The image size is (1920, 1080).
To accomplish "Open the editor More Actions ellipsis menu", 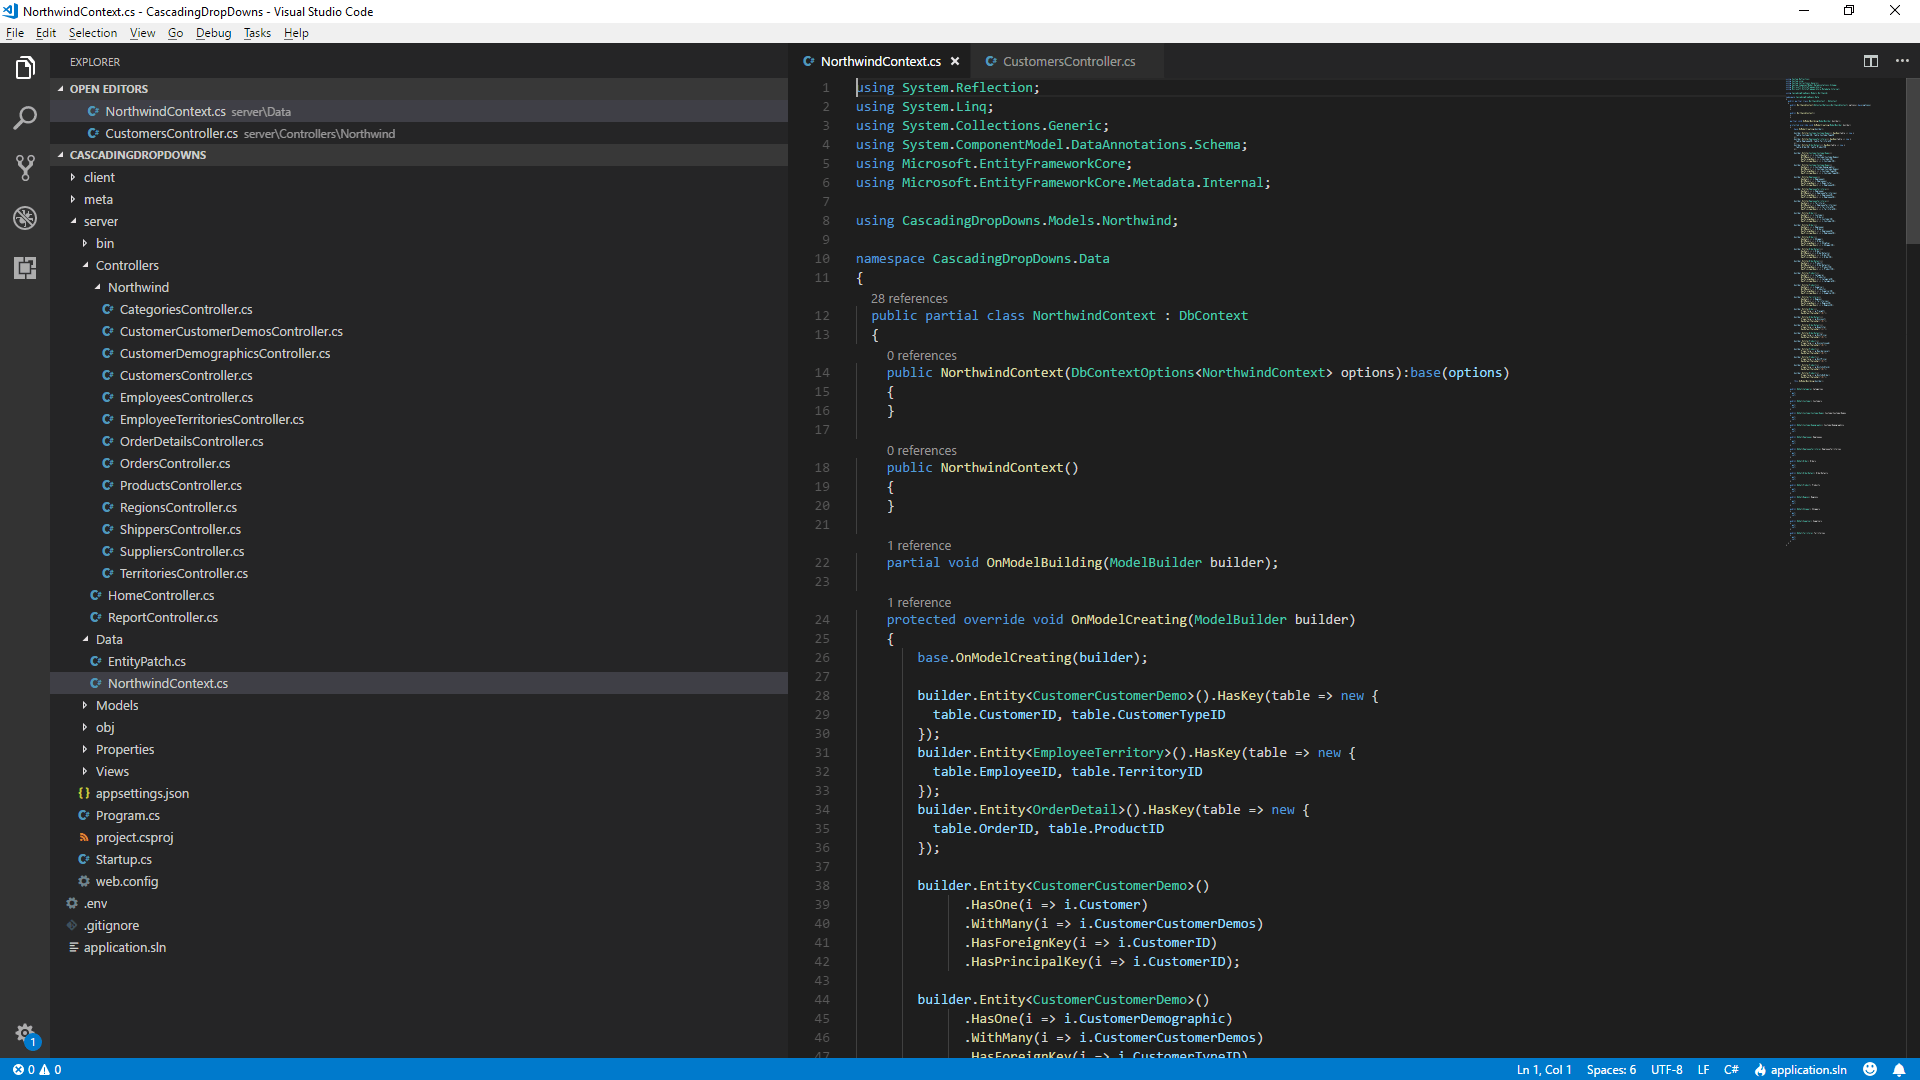I will coord(1902,61).
